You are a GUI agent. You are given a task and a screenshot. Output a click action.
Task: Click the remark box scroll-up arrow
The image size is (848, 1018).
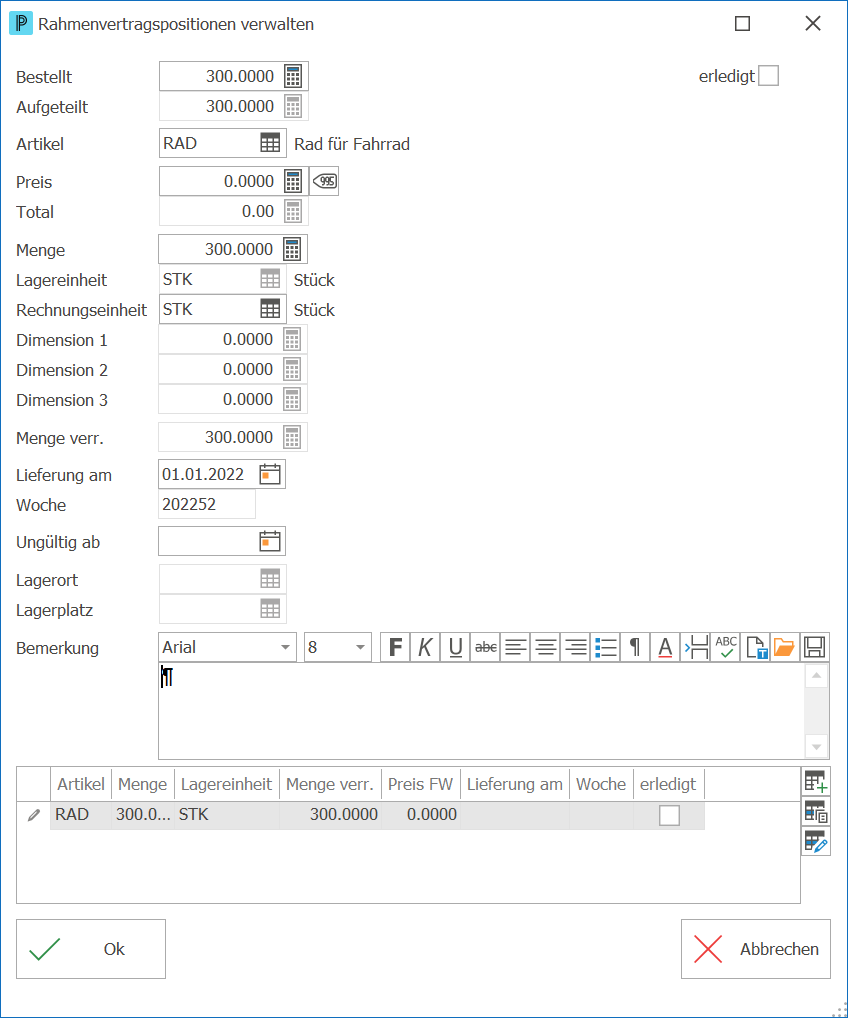817,676
